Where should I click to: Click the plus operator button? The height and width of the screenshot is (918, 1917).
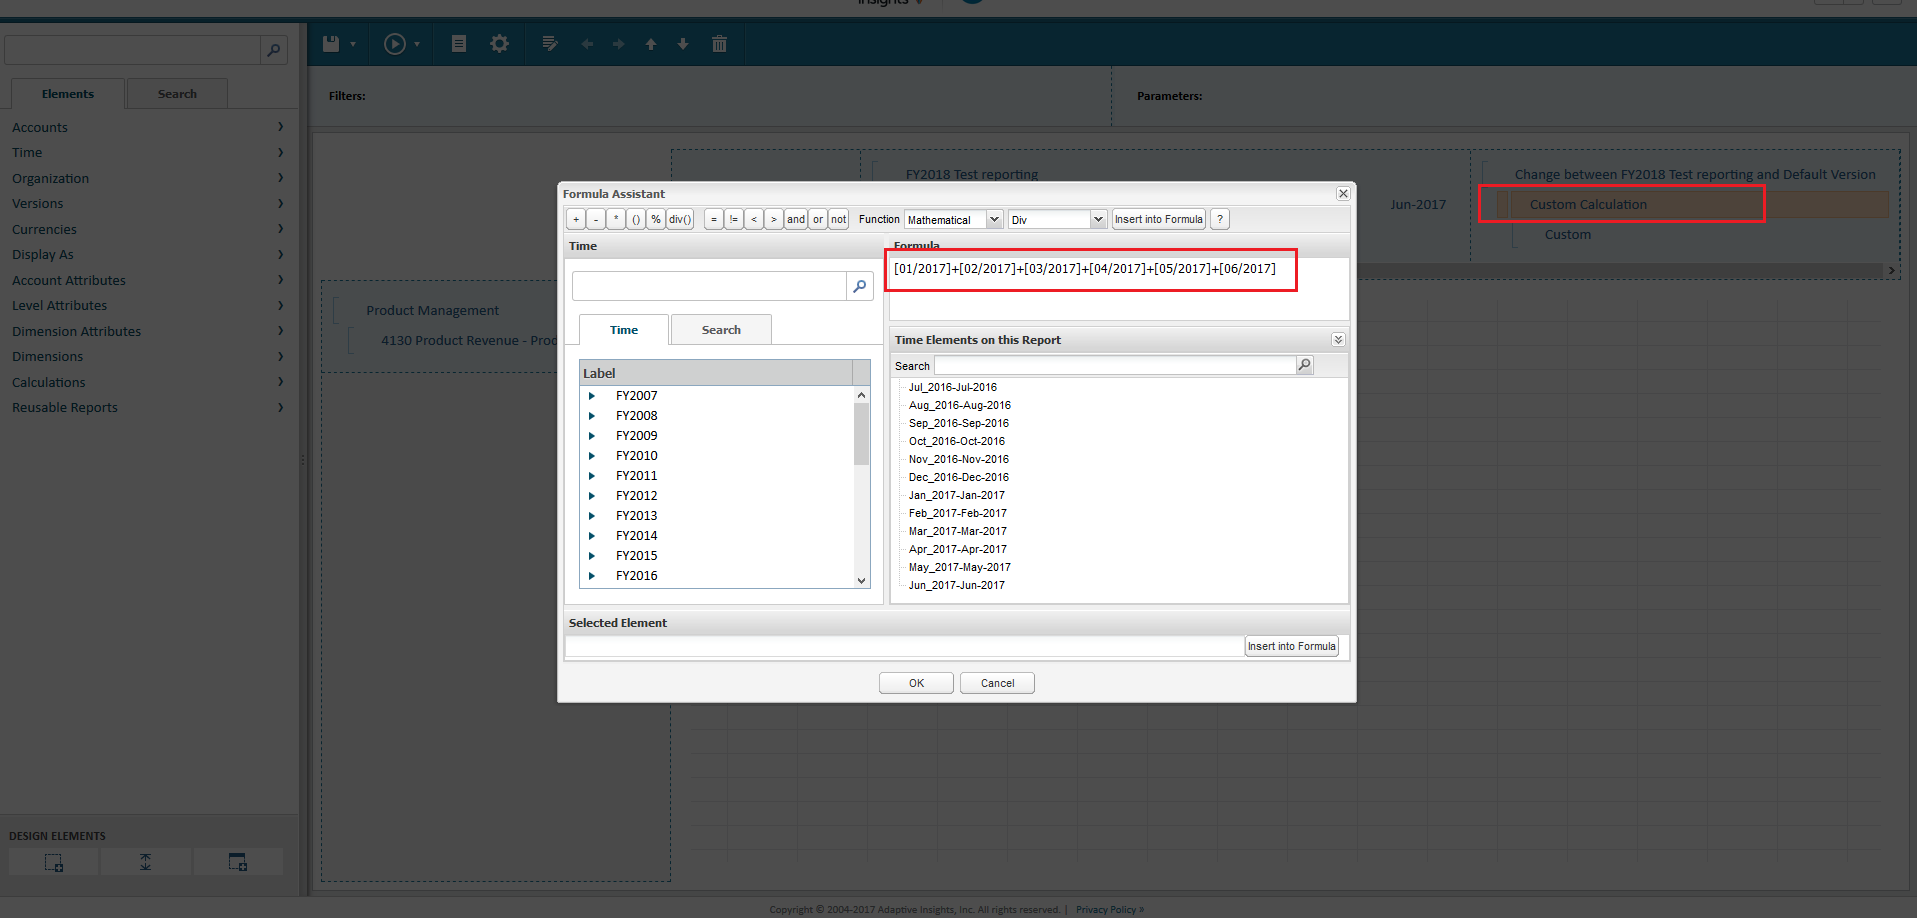[x=576, y=219]
